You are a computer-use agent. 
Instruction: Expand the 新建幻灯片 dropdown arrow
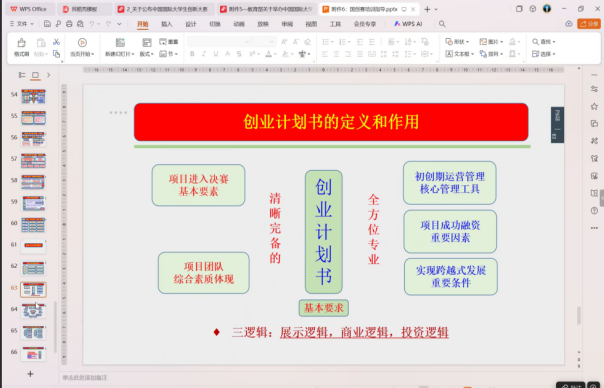tap(133, 54)
